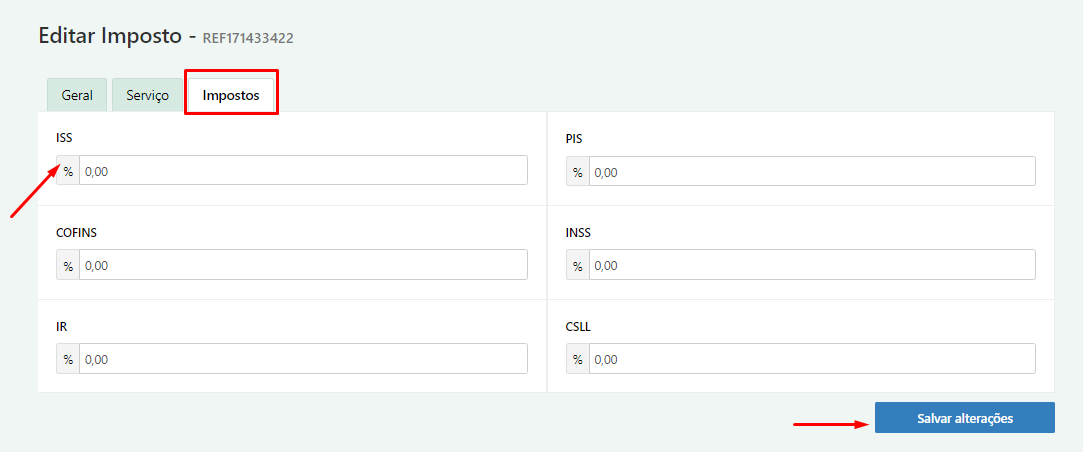Click the percent symbol beside INSS field
The image size is (1083, 452).
click(x=577, y=265)
